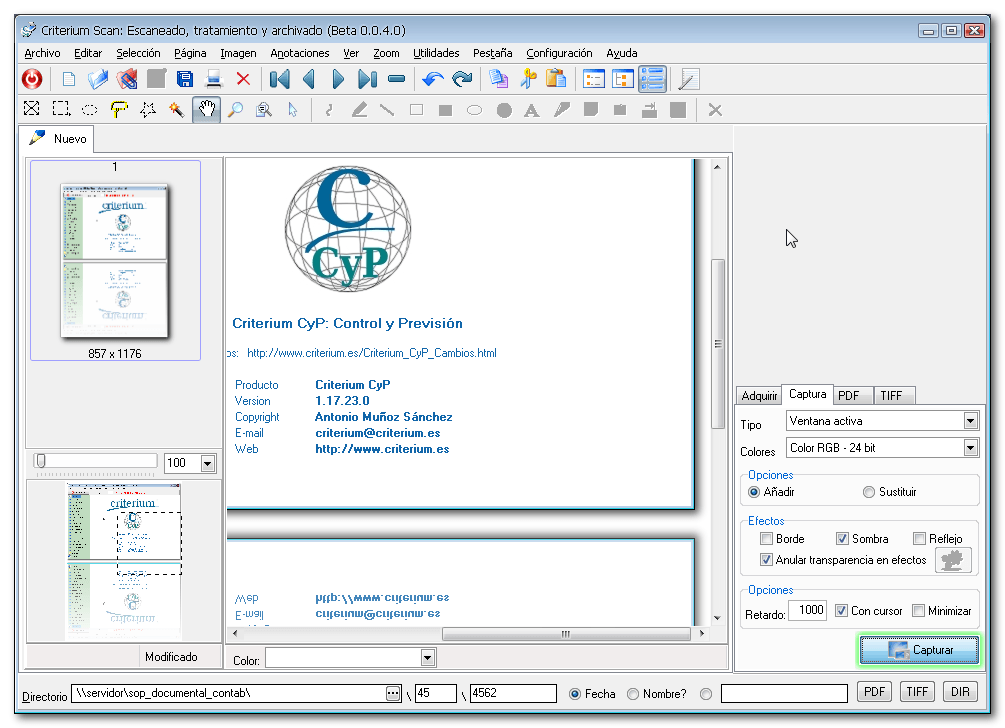Open a file with the folder icon
This screenshot has height=728, width=1005.
(98, 79)
